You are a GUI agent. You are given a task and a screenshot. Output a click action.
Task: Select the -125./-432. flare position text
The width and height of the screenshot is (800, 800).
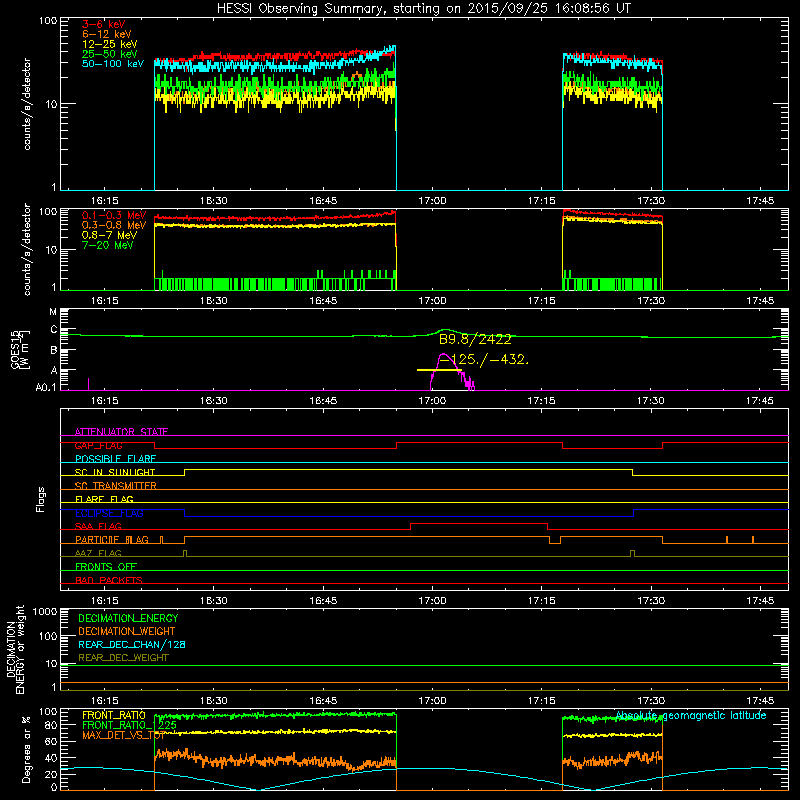pos(484,359)
